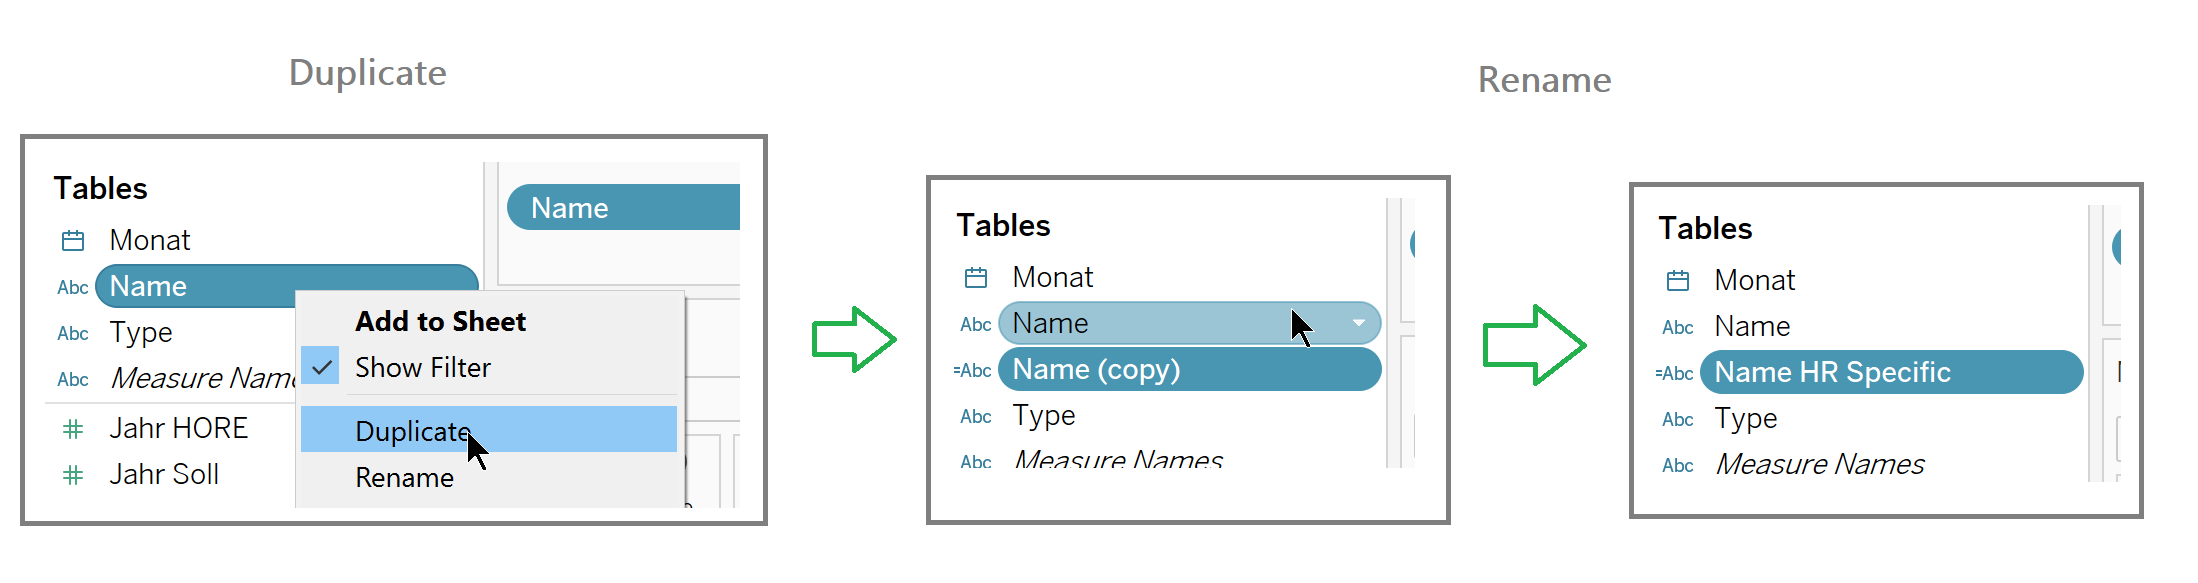
Task: Click the Monat field above Name HR Specific
Action: click(1754, 281)
